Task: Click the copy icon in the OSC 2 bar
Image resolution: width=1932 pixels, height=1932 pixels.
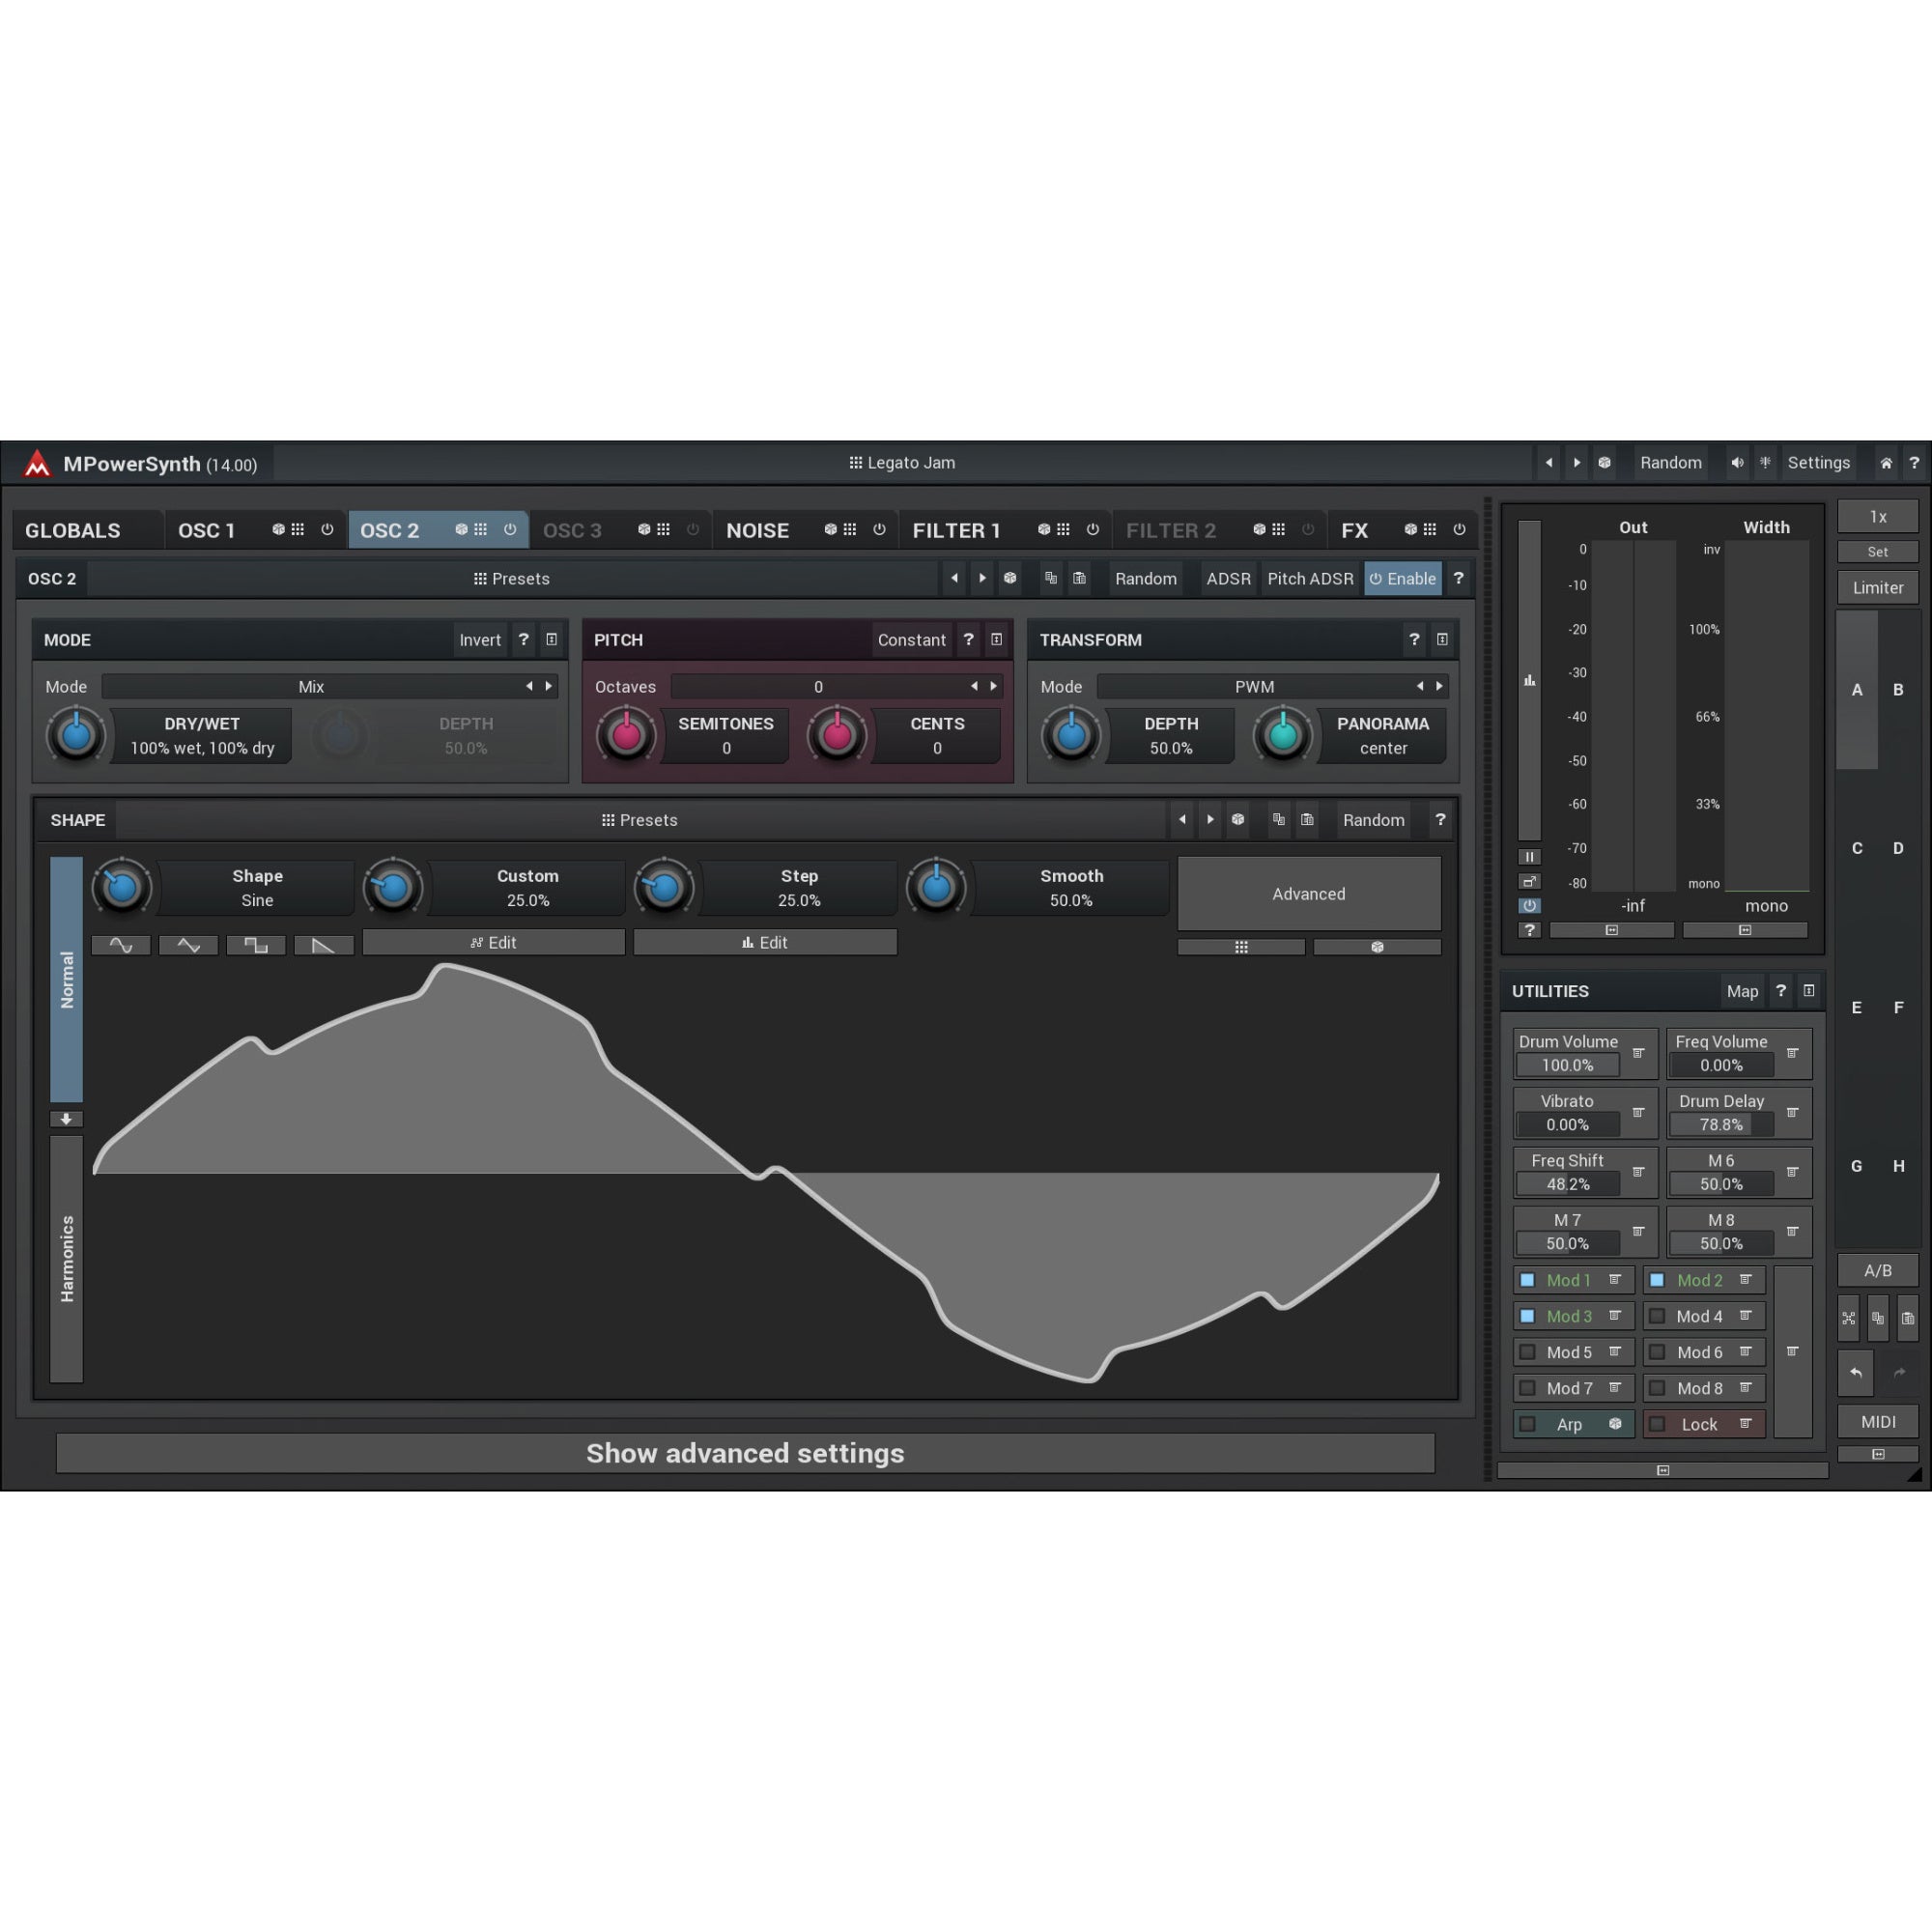Action: point(1051,579)
